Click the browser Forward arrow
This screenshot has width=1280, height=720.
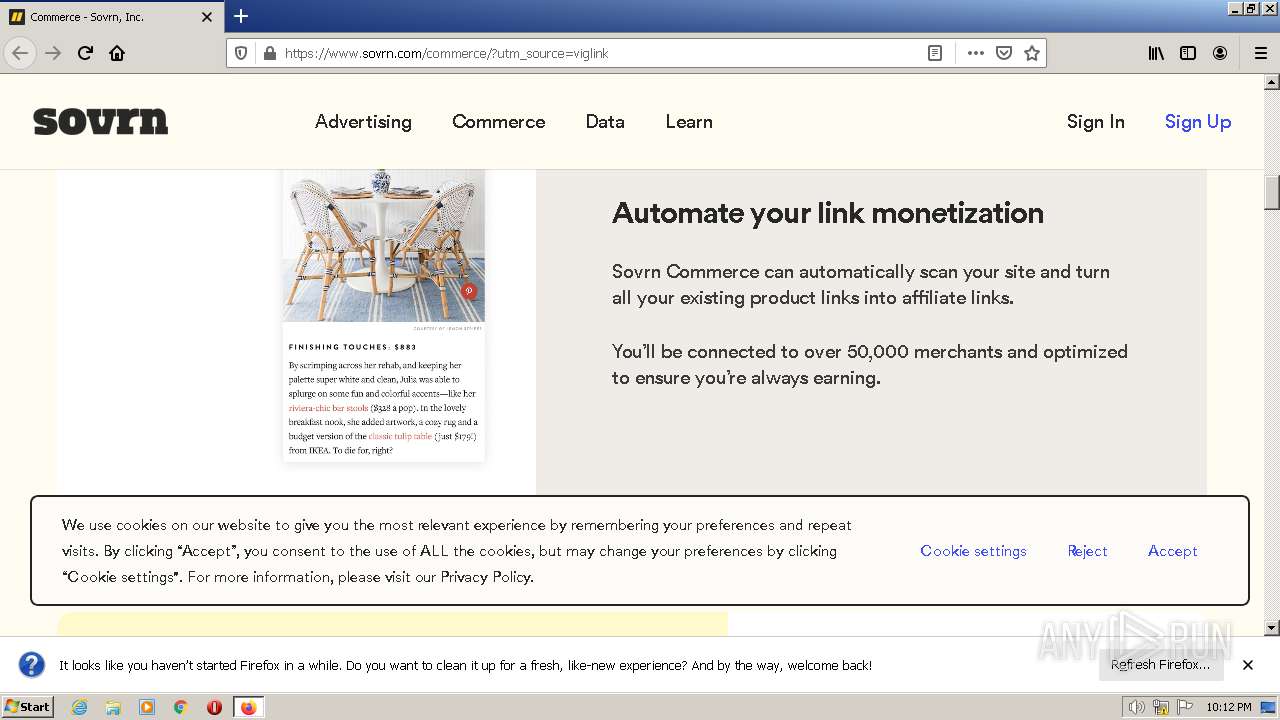coord(53,53)
